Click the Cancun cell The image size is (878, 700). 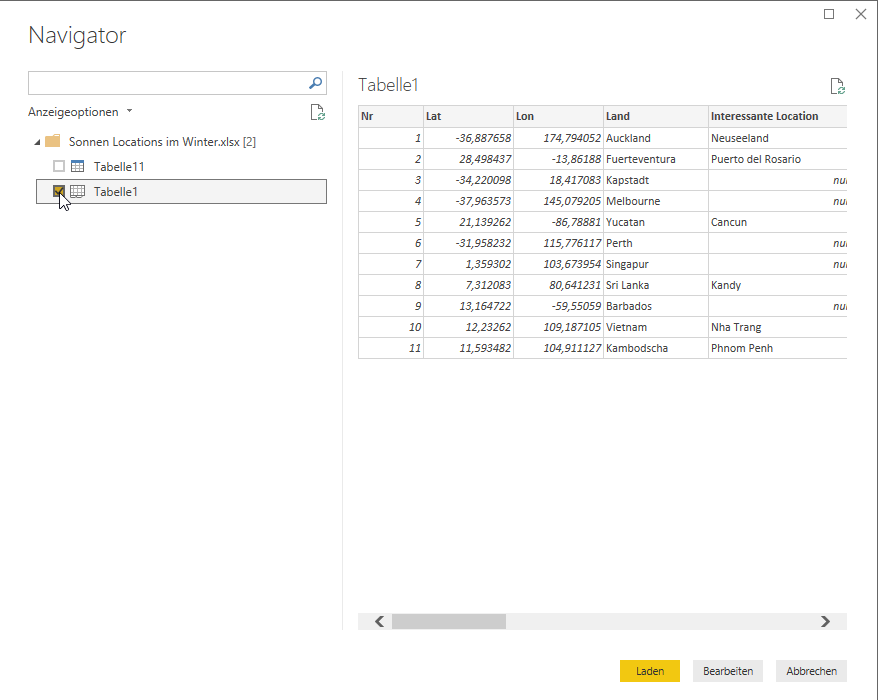(x=777, y=222)
